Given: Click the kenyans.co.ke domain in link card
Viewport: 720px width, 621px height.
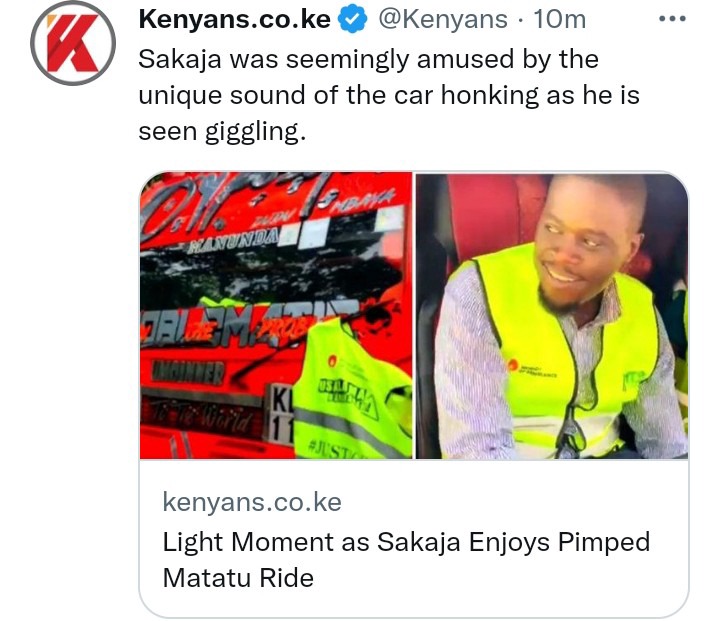Looking at the screenshot, I should pyautogui.click(x=252, y=502).
